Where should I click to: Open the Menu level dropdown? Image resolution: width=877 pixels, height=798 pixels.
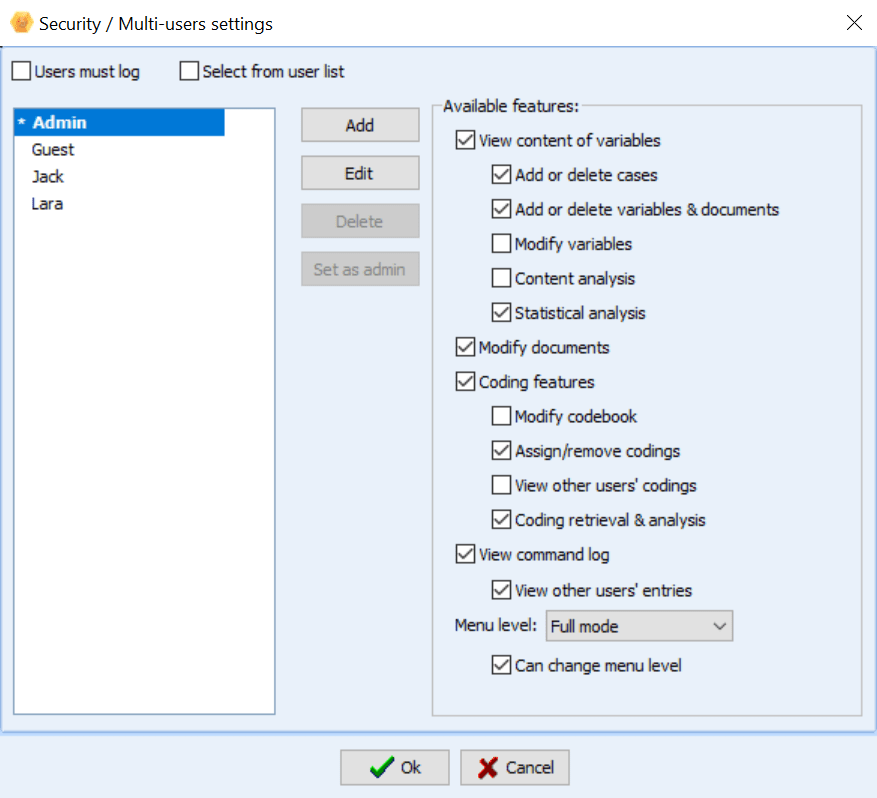[639, 626]
